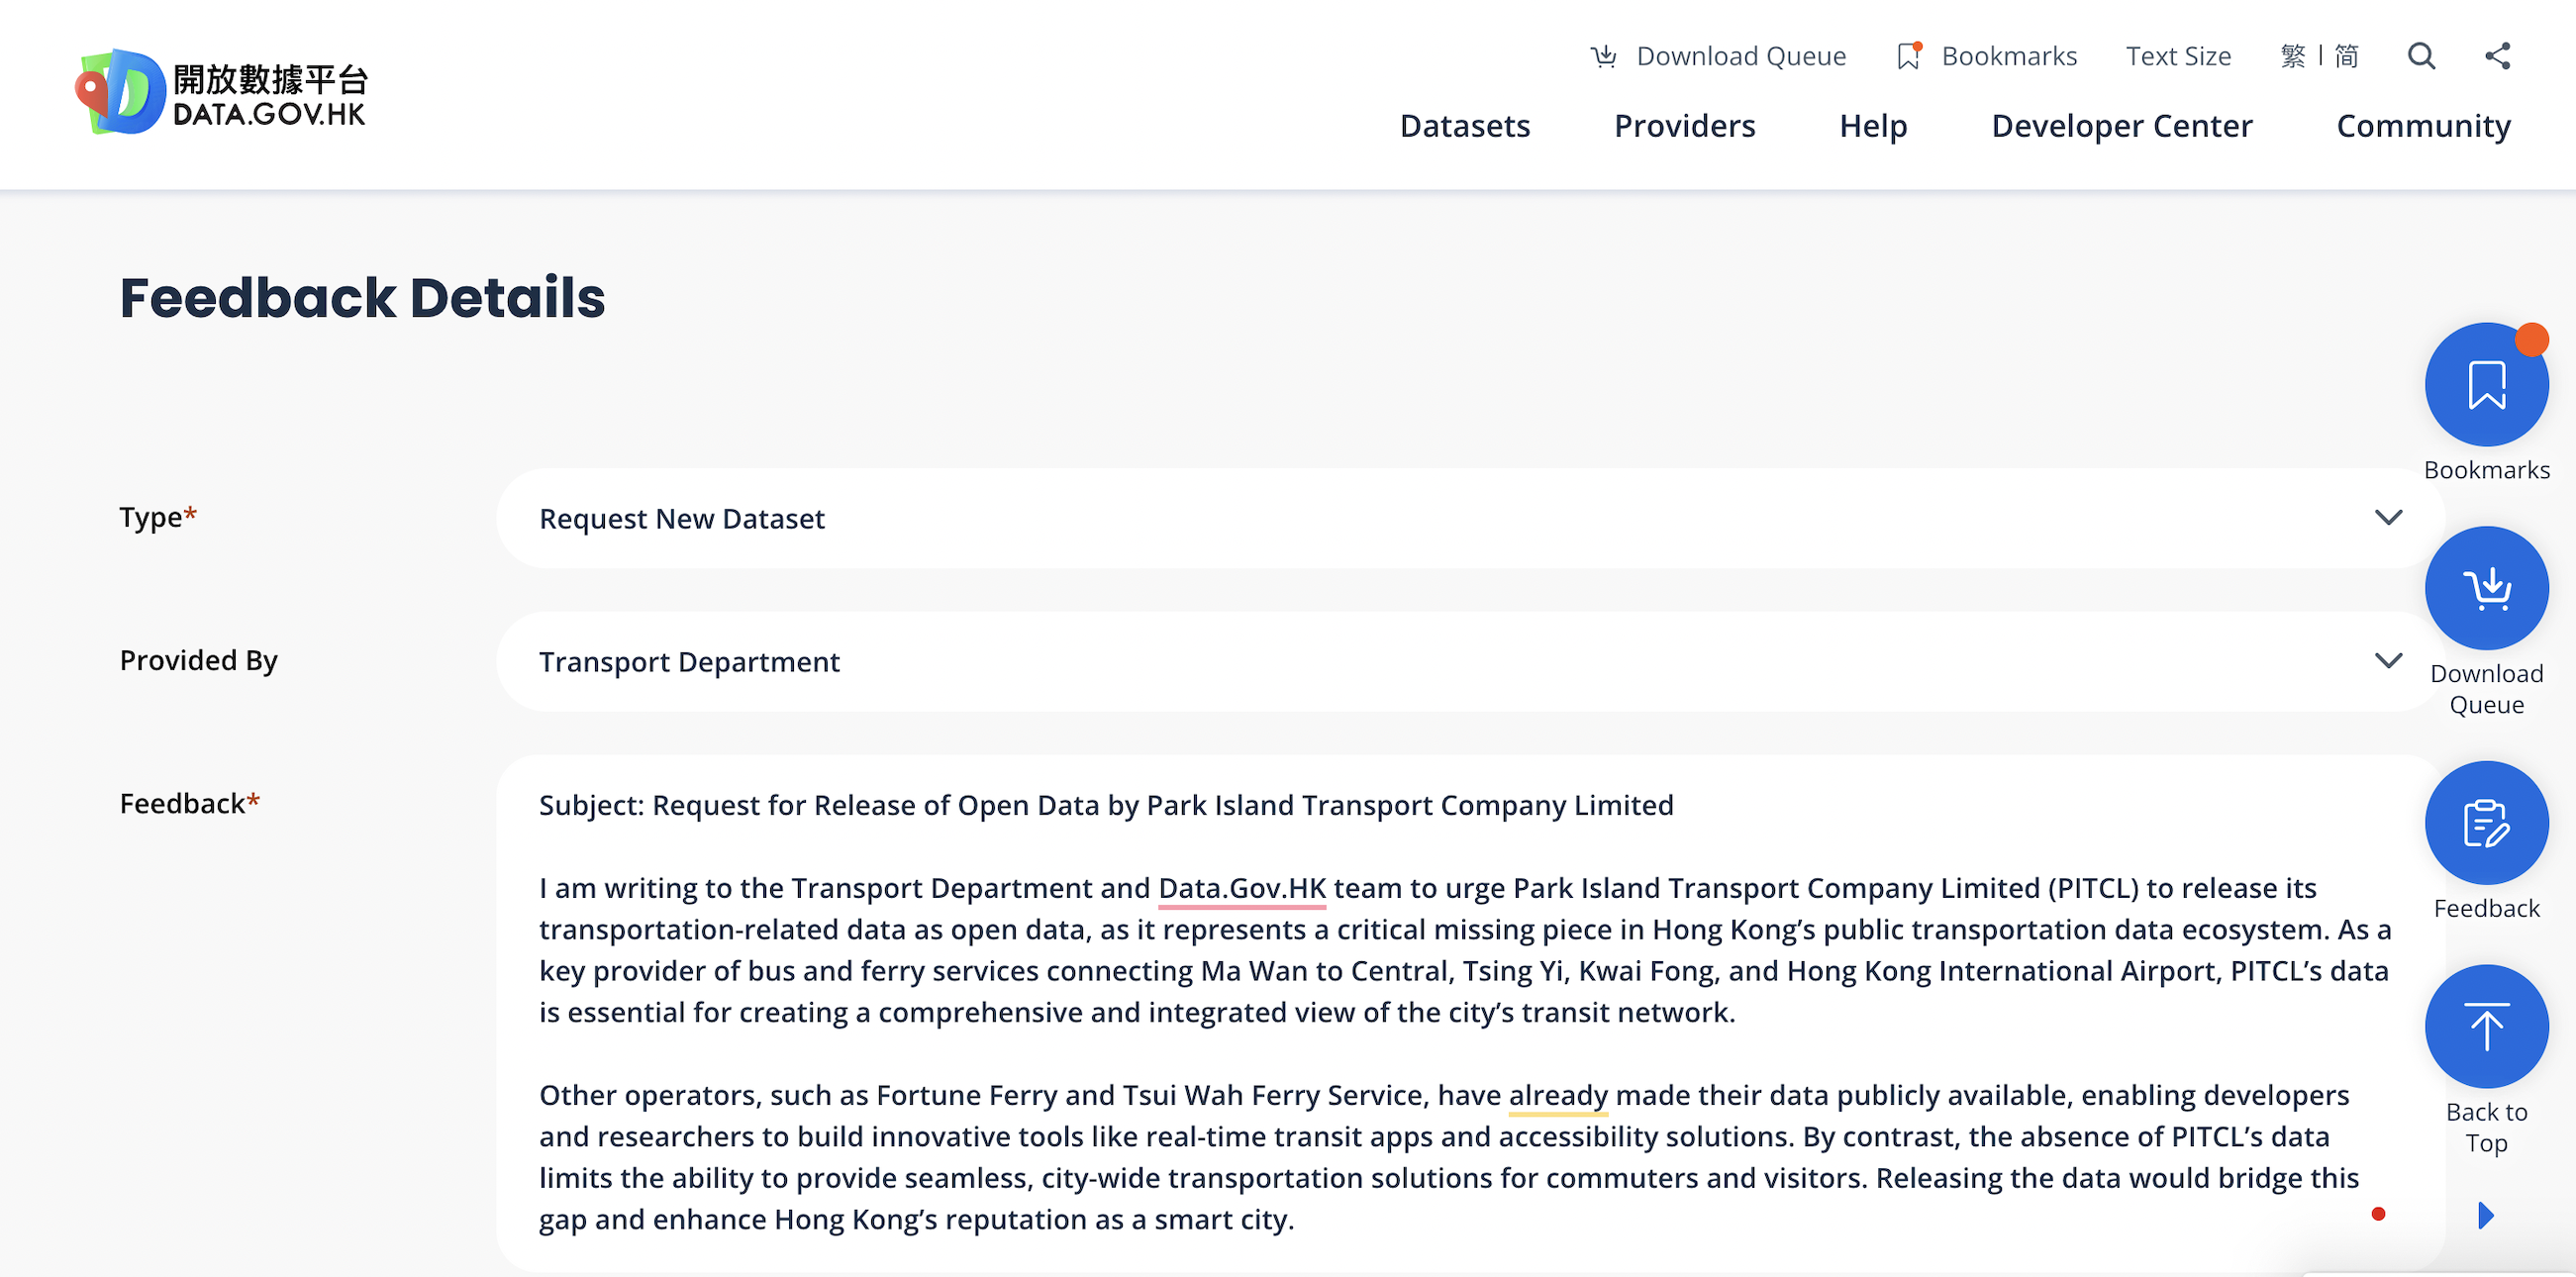Screen dimensions: 2576x1277
Task: Click header Bookmarks flag icon
Action: point(1908,57)
